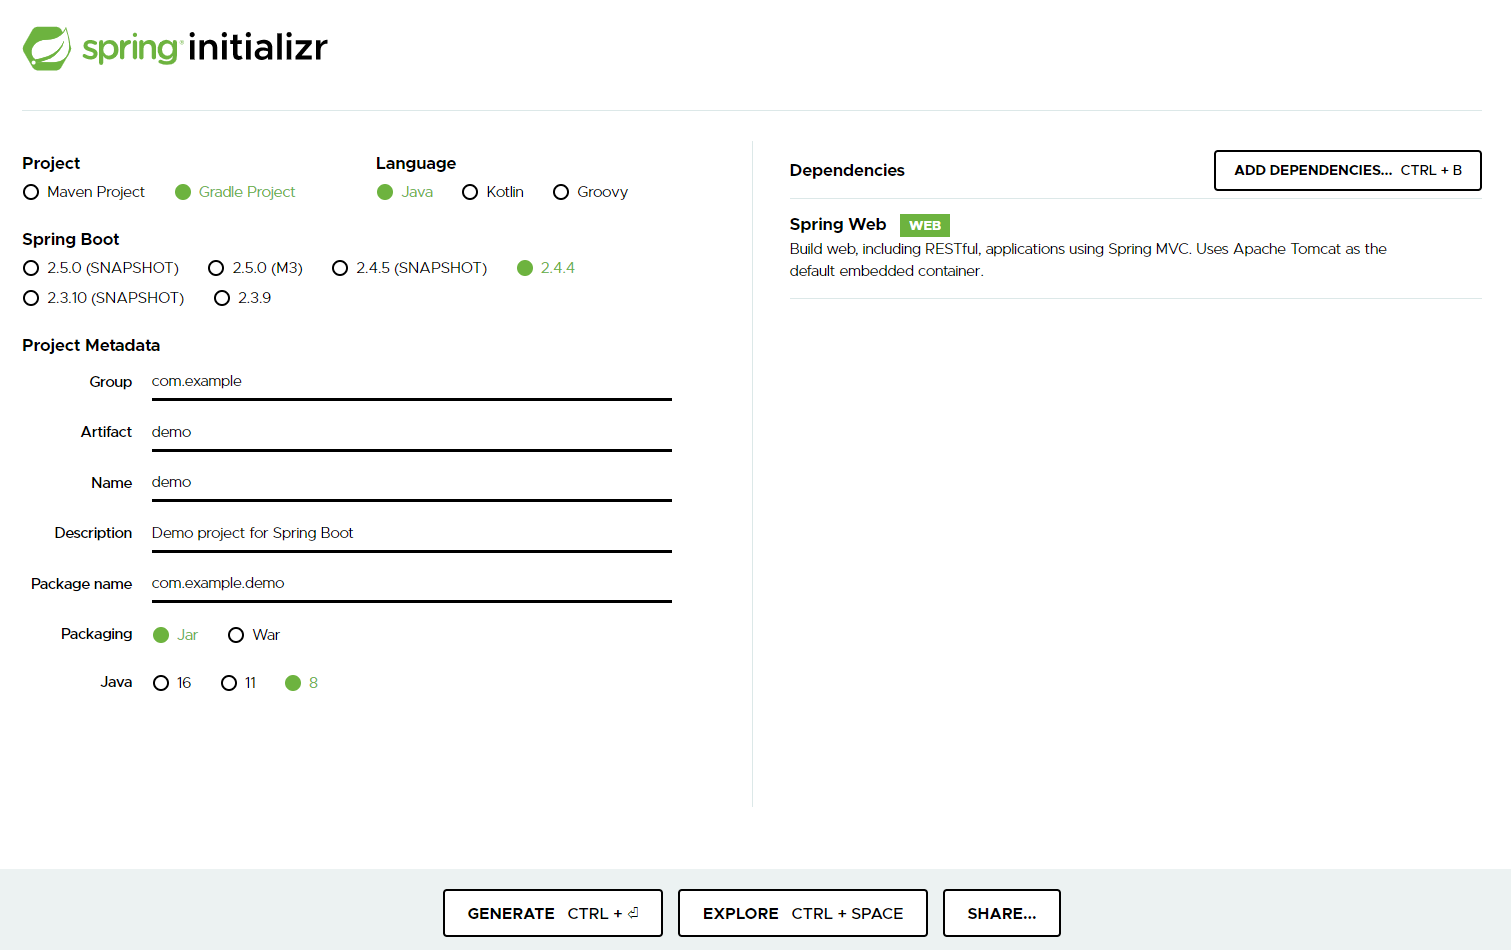Set packaging to Jar

pos(175,635)
